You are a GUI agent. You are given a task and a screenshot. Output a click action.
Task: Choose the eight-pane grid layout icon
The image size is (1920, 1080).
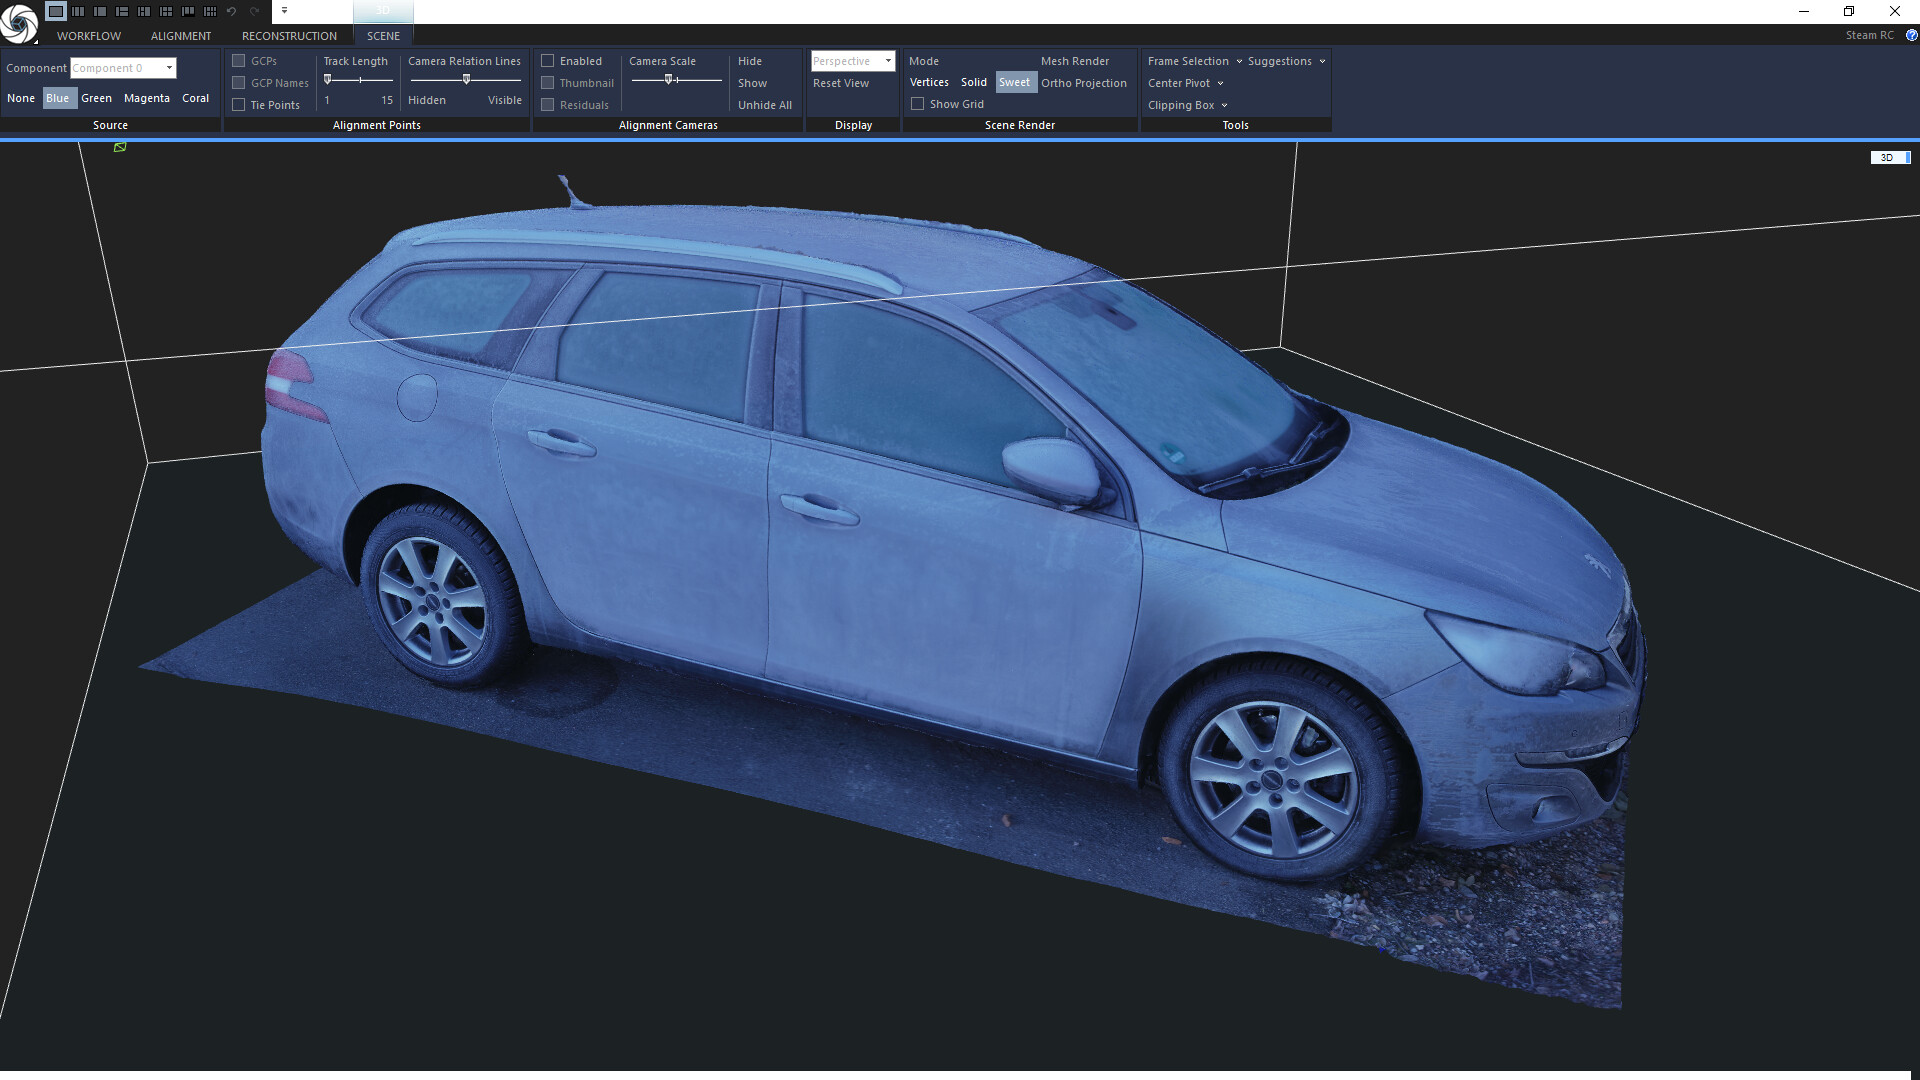click(210, 11)
